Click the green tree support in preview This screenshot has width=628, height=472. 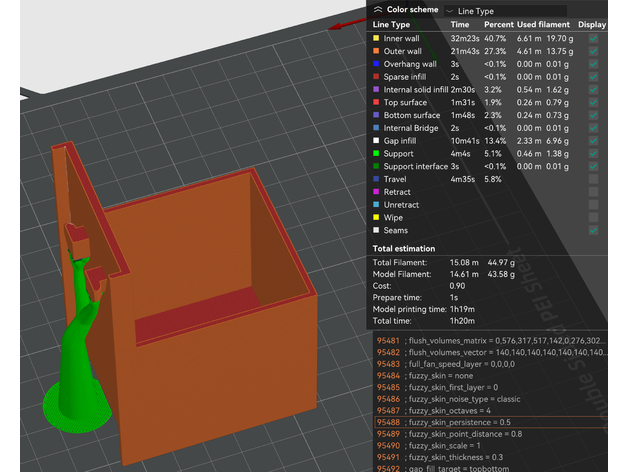pyautogui.click(x=84, y=360)
